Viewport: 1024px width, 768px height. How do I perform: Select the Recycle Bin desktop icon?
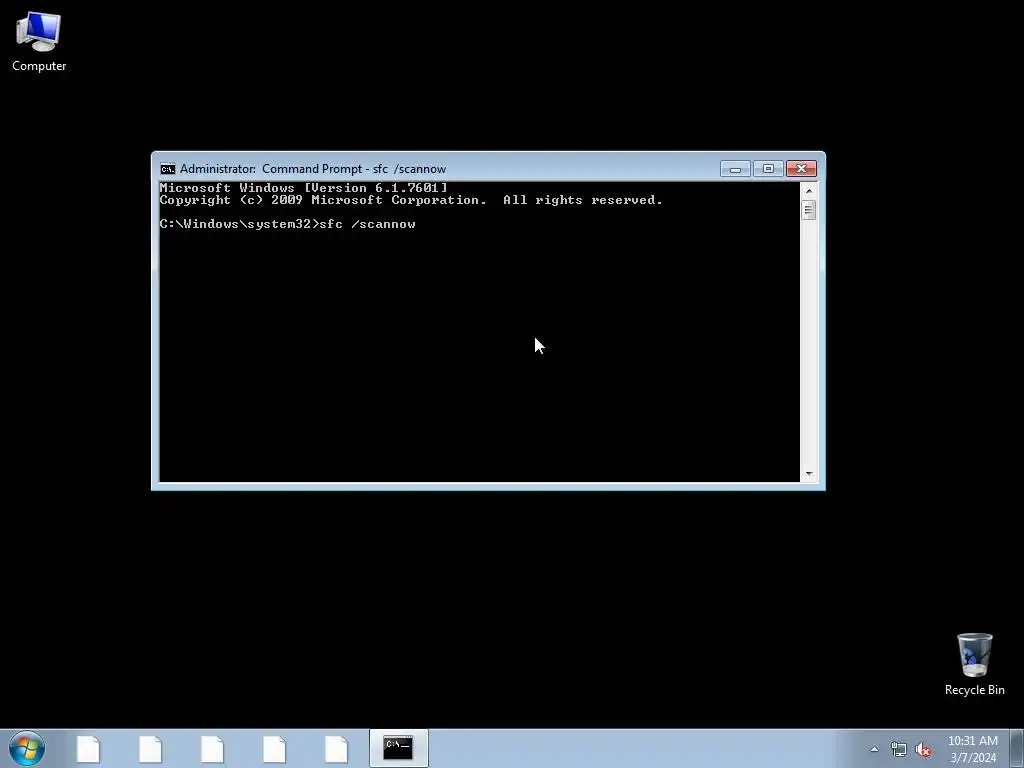(x=974, y=664)
